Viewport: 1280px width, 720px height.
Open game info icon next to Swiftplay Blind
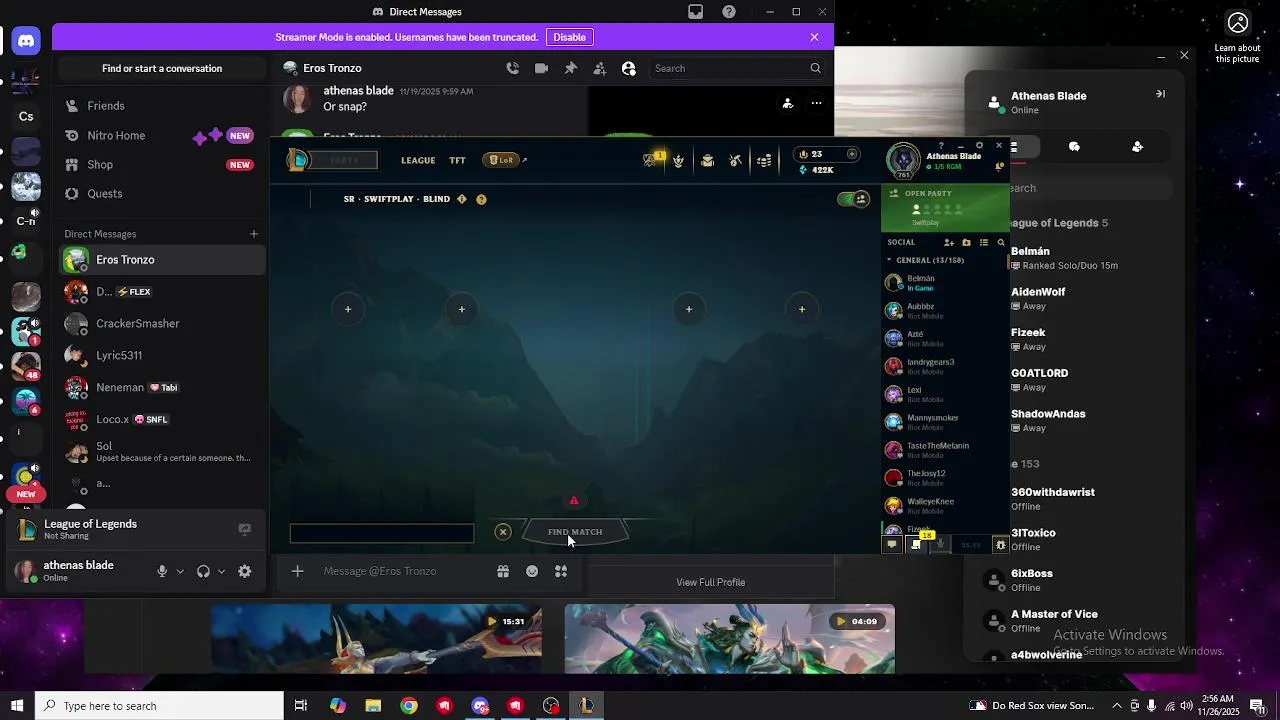click(461, 199)
